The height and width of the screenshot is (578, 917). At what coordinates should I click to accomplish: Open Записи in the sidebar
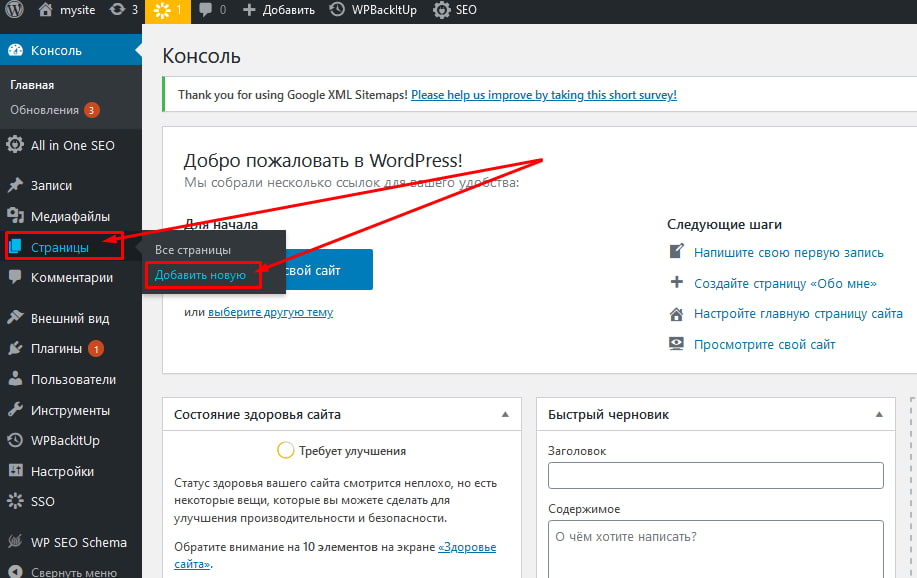click(51, 185)
